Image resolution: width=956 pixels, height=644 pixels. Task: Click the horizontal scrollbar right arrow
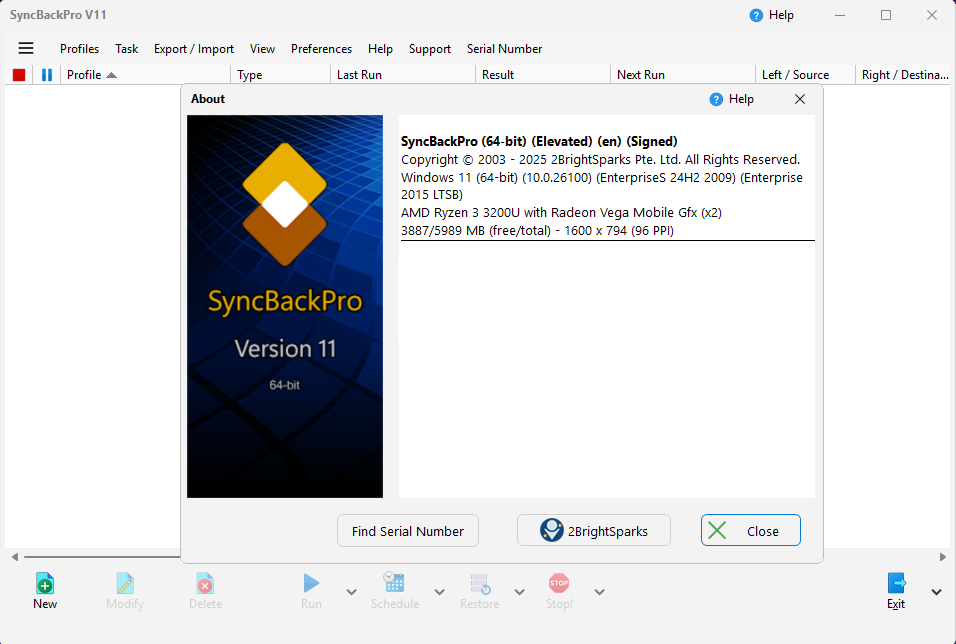[x=943, y=557]
